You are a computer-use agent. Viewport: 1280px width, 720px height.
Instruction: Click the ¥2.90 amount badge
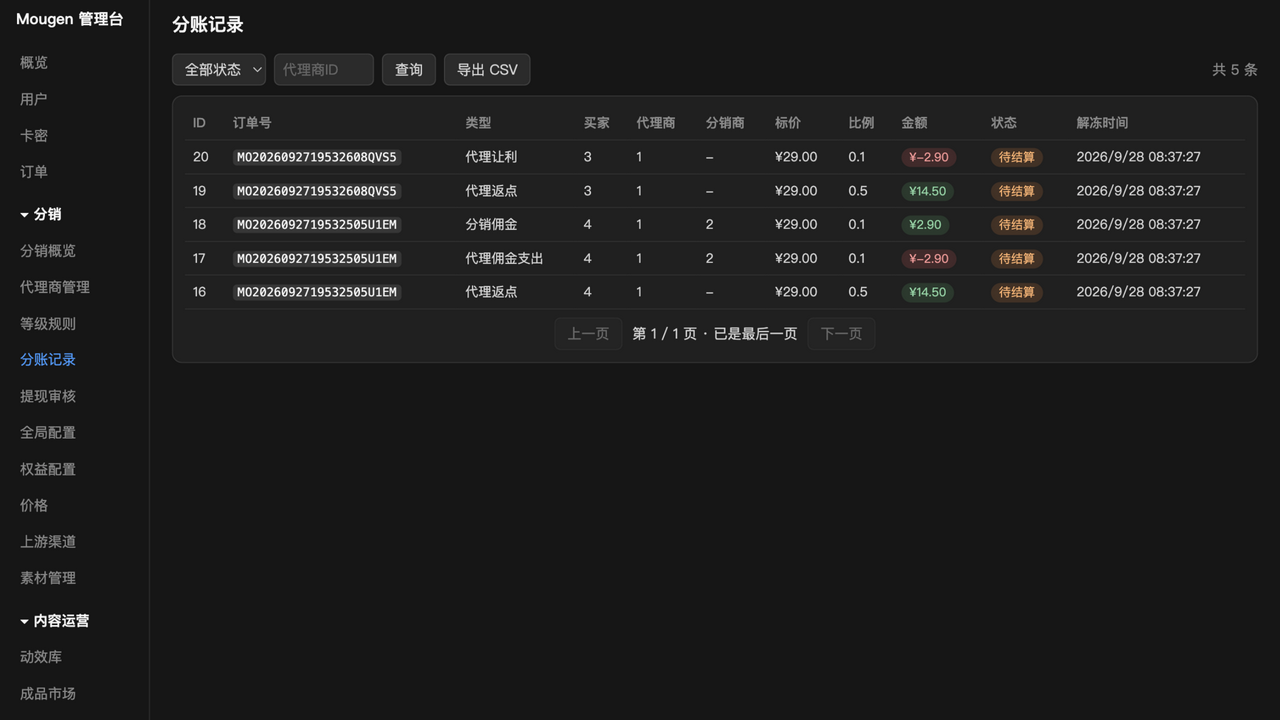tap(925, 225)
